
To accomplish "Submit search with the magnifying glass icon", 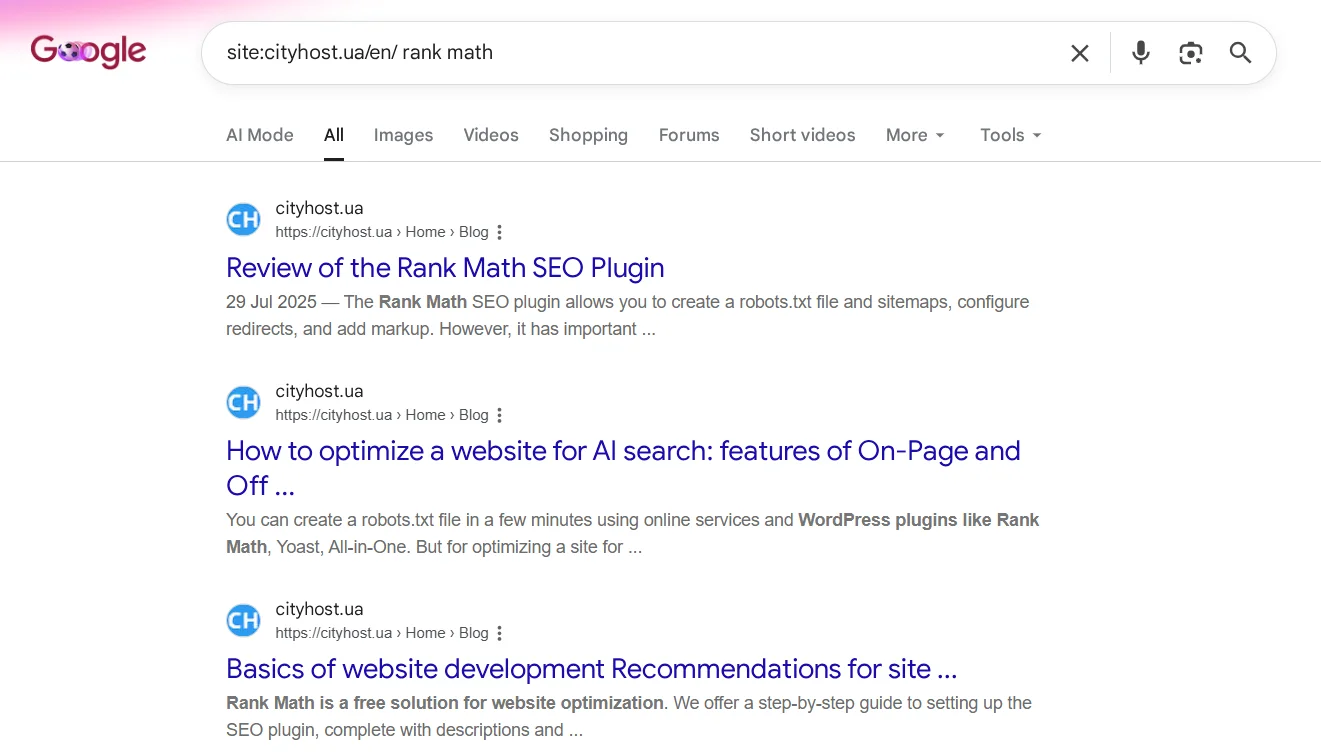I will point(1241,53).
